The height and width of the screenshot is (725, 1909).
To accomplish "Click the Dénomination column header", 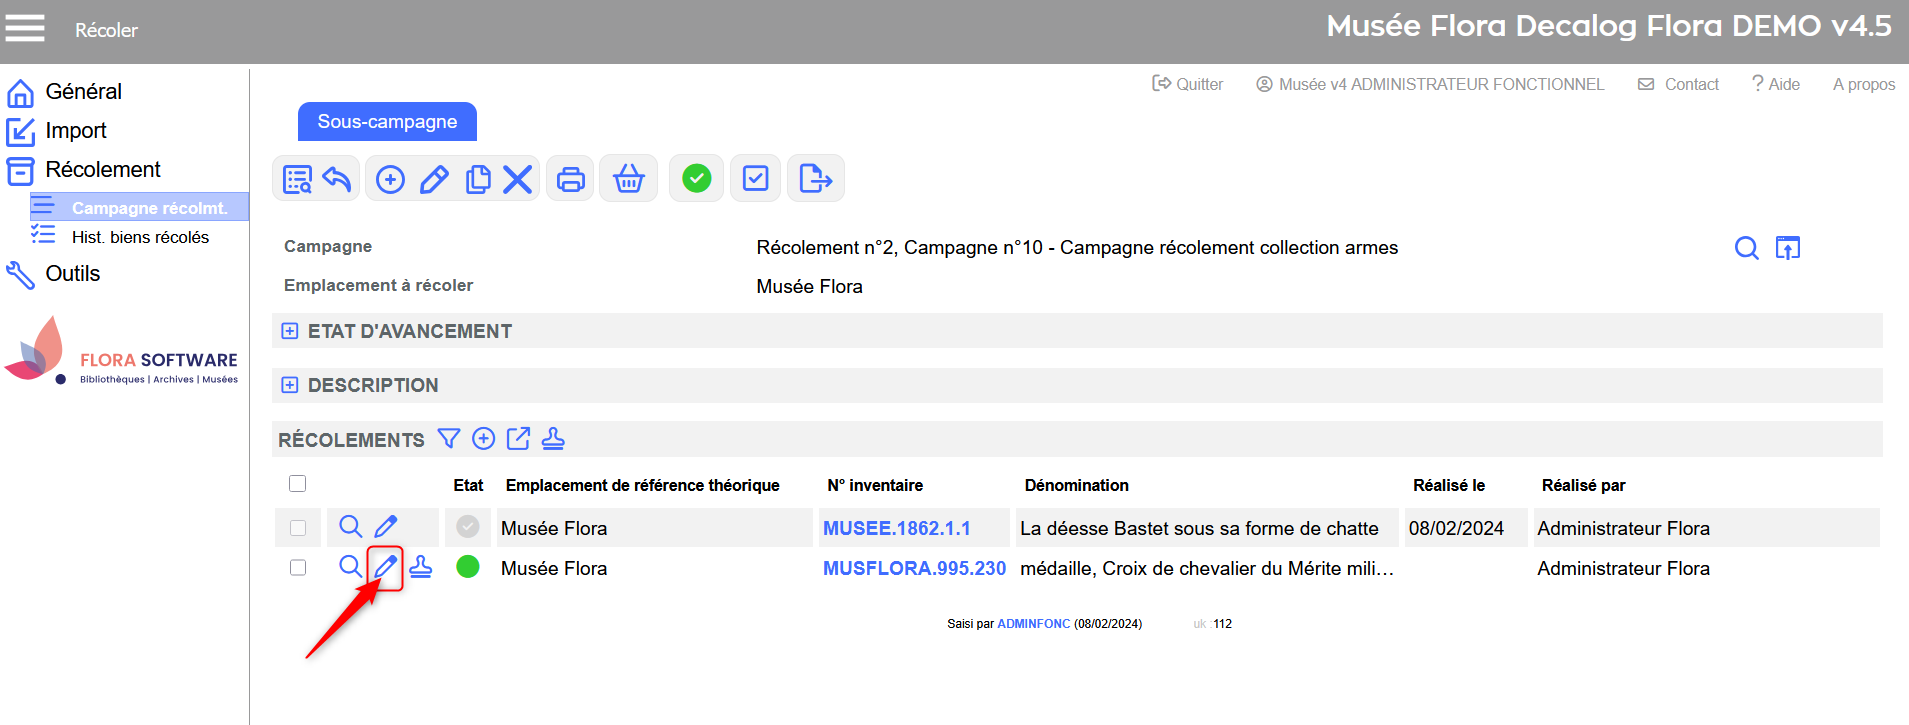I will 1076,485.
